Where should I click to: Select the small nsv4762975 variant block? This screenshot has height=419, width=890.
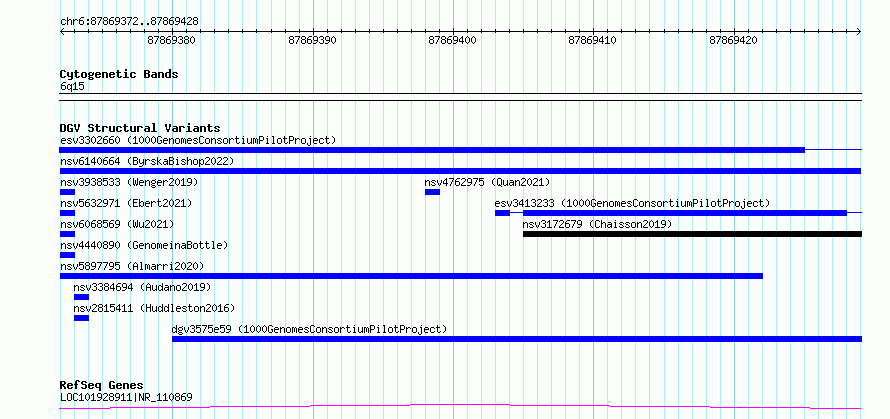click(433, 192)
